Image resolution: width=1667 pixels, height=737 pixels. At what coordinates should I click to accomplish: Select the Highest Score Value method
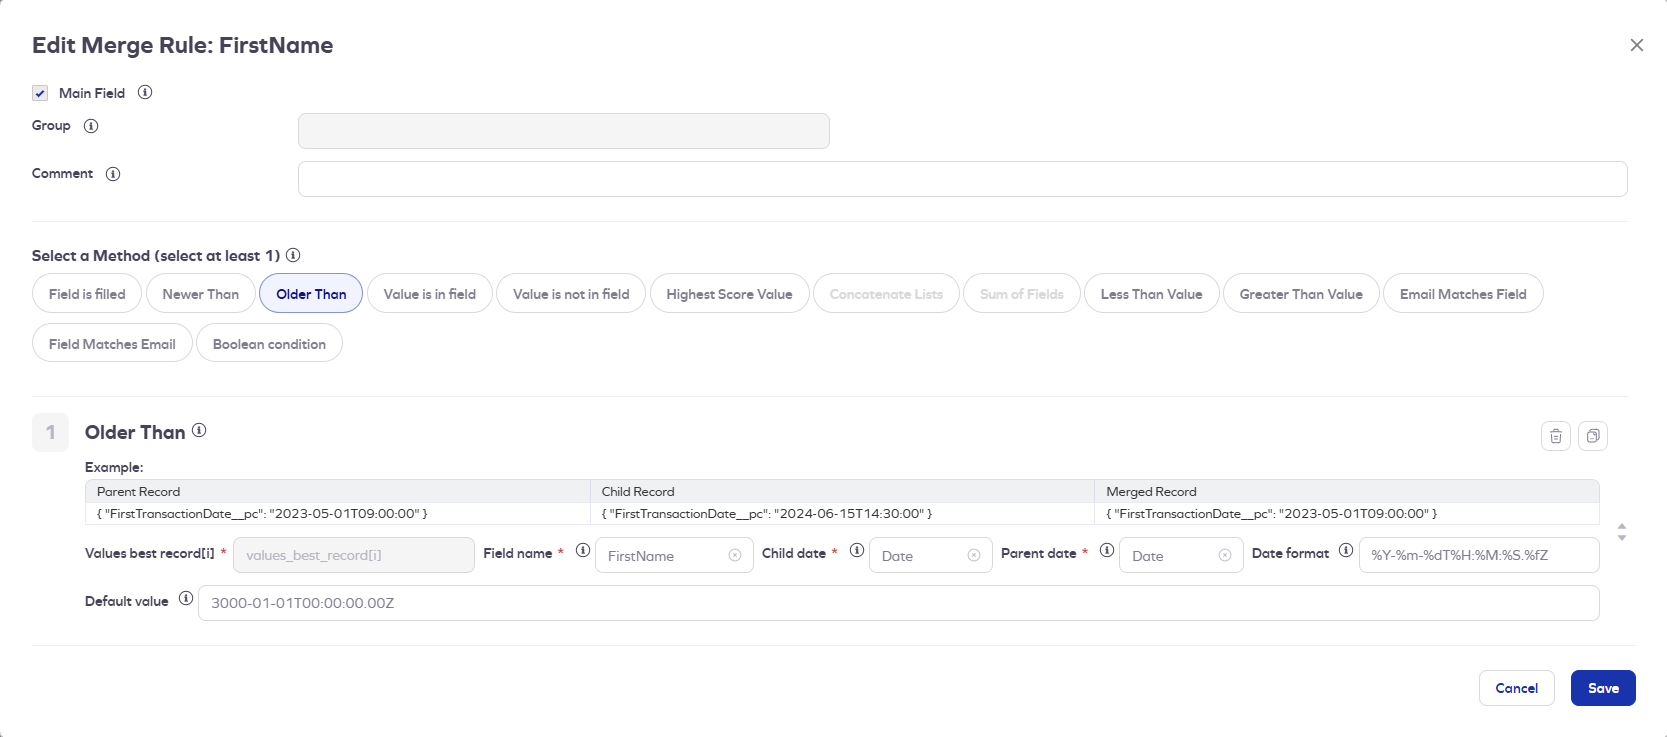[729, 294]
